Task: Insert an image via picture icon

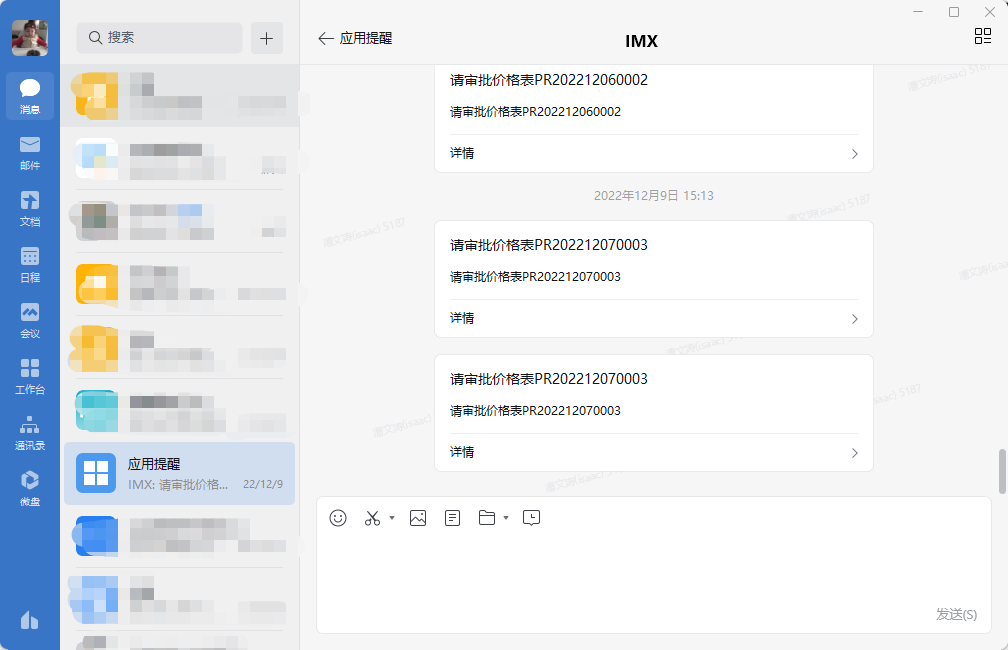Action: pyautogui.click(x=418, y=518)
